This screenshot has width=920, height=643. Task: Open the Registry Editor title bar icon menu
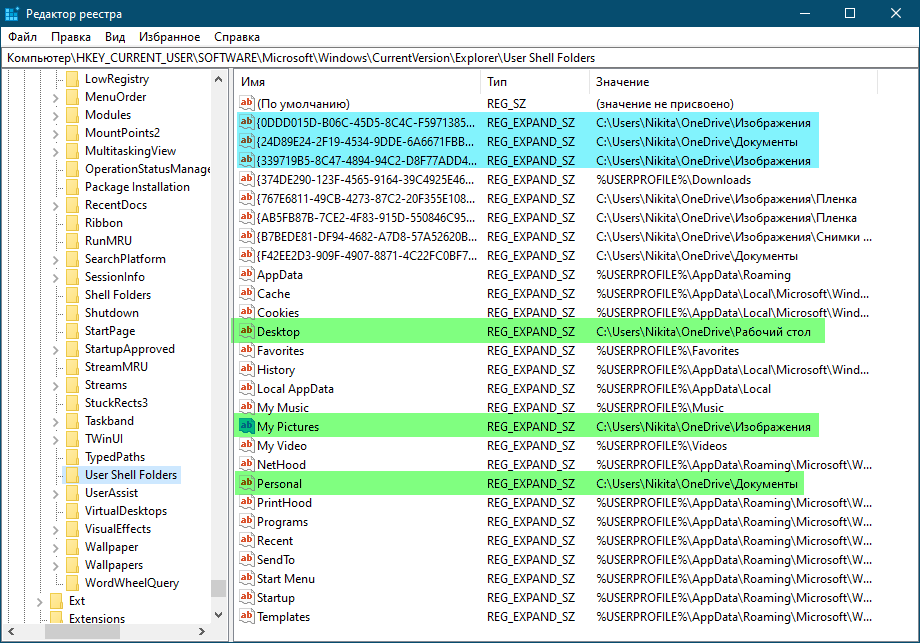pyautogui.click(x=12, y=13)
